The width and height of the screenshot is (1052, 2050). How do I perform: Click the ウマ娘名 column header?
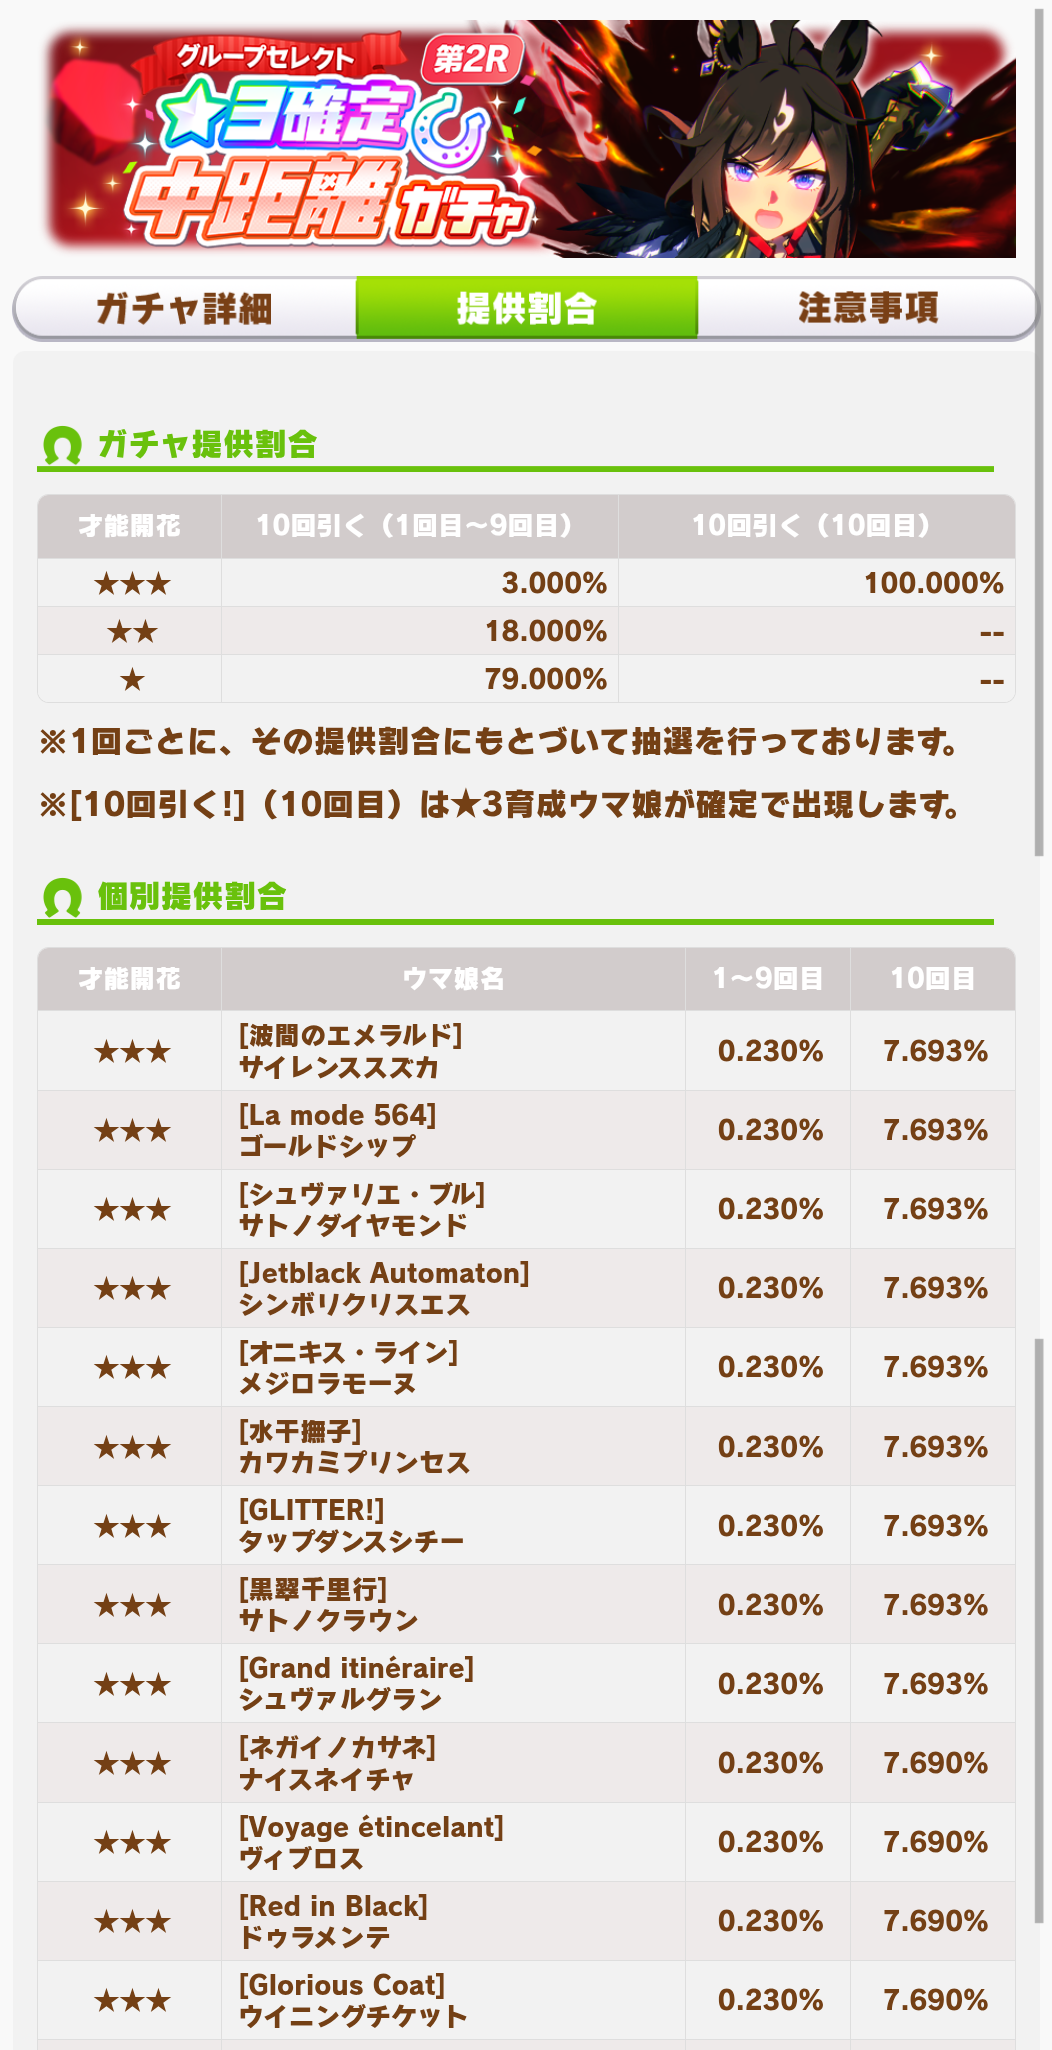coord(453,979)
